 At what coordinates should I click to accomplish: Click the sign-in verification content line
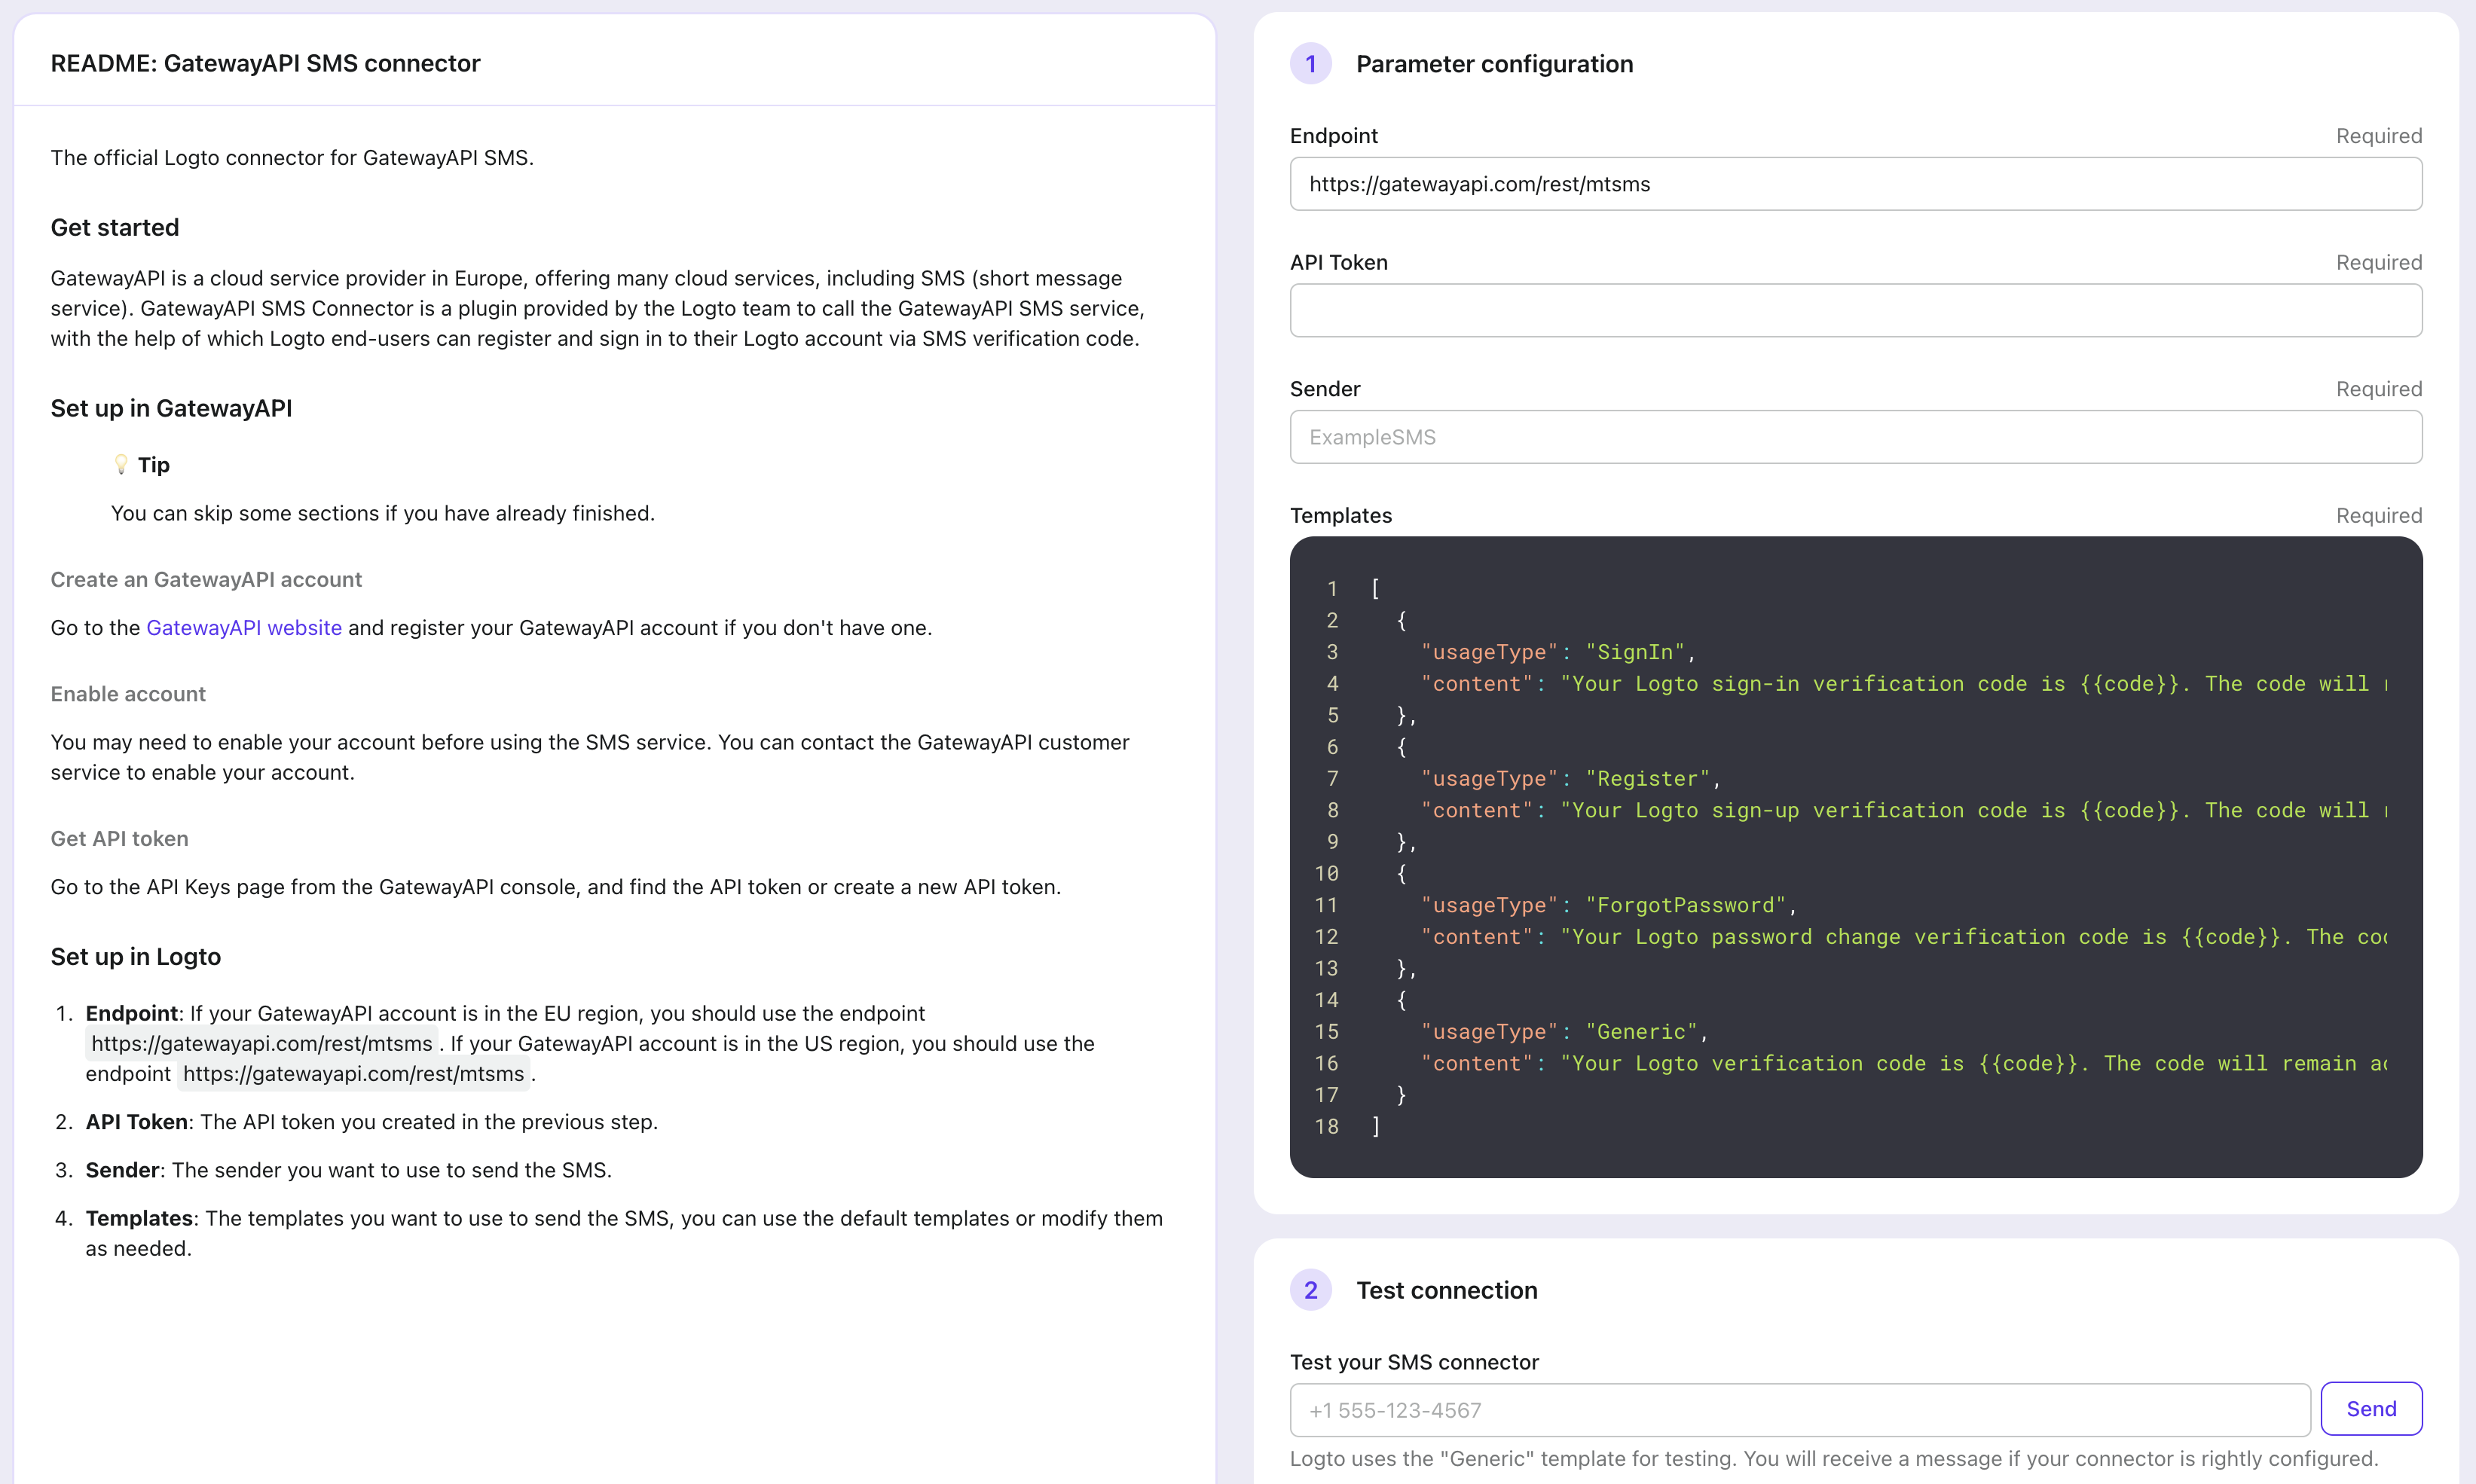point(1904,684)
